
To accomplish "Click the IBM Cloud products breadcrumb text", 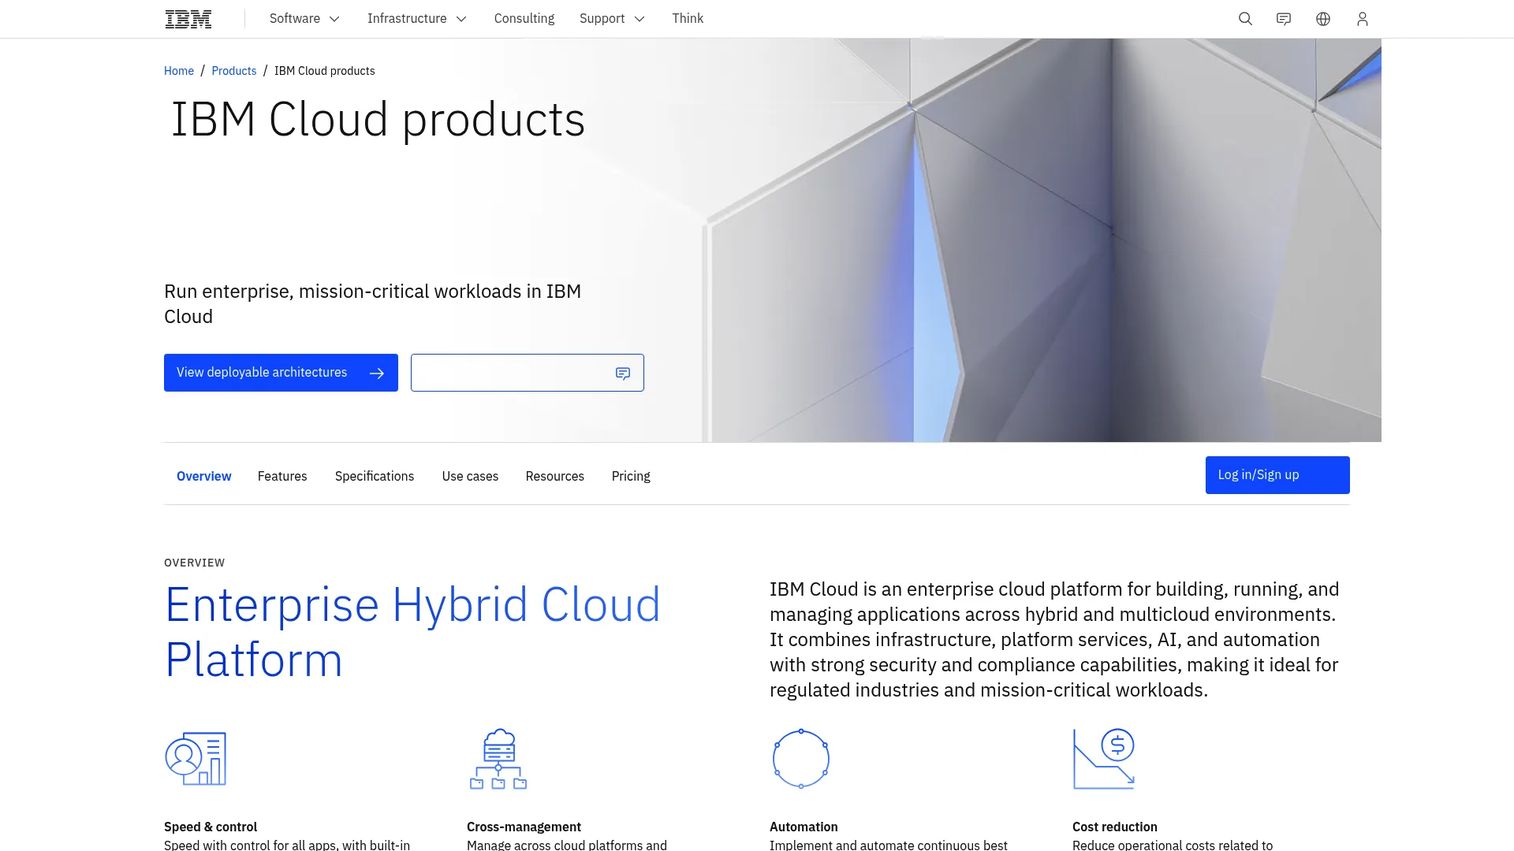I will click(325, 71).
